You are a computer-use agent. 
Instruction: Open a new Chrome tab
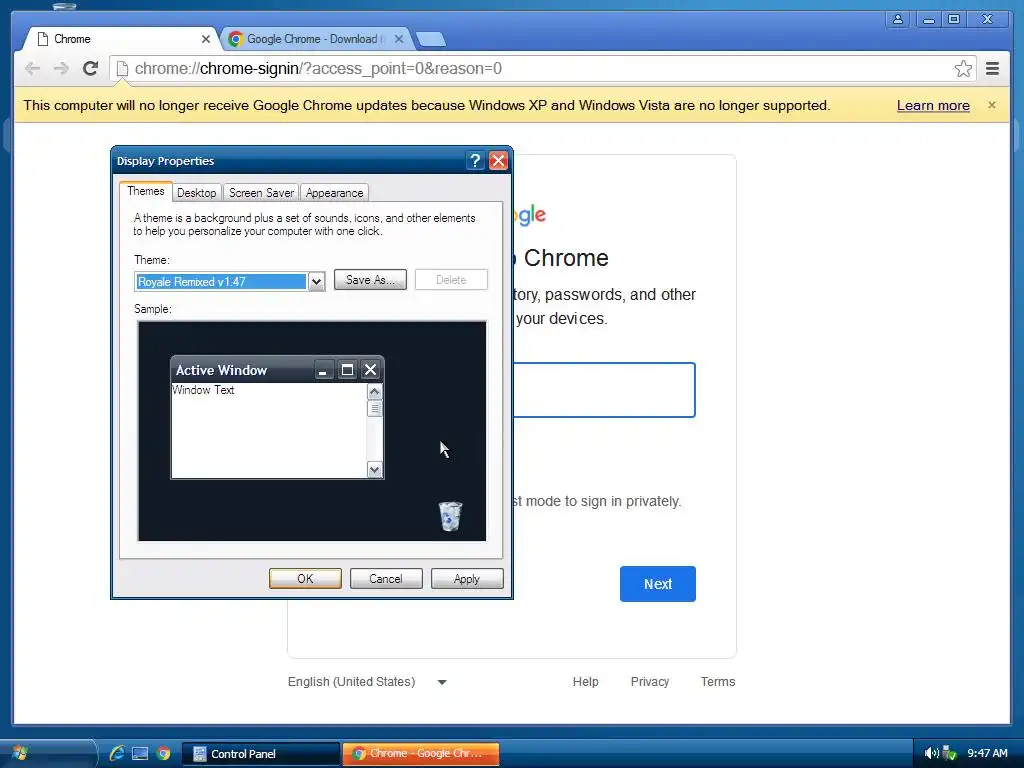tap(431, 39)
